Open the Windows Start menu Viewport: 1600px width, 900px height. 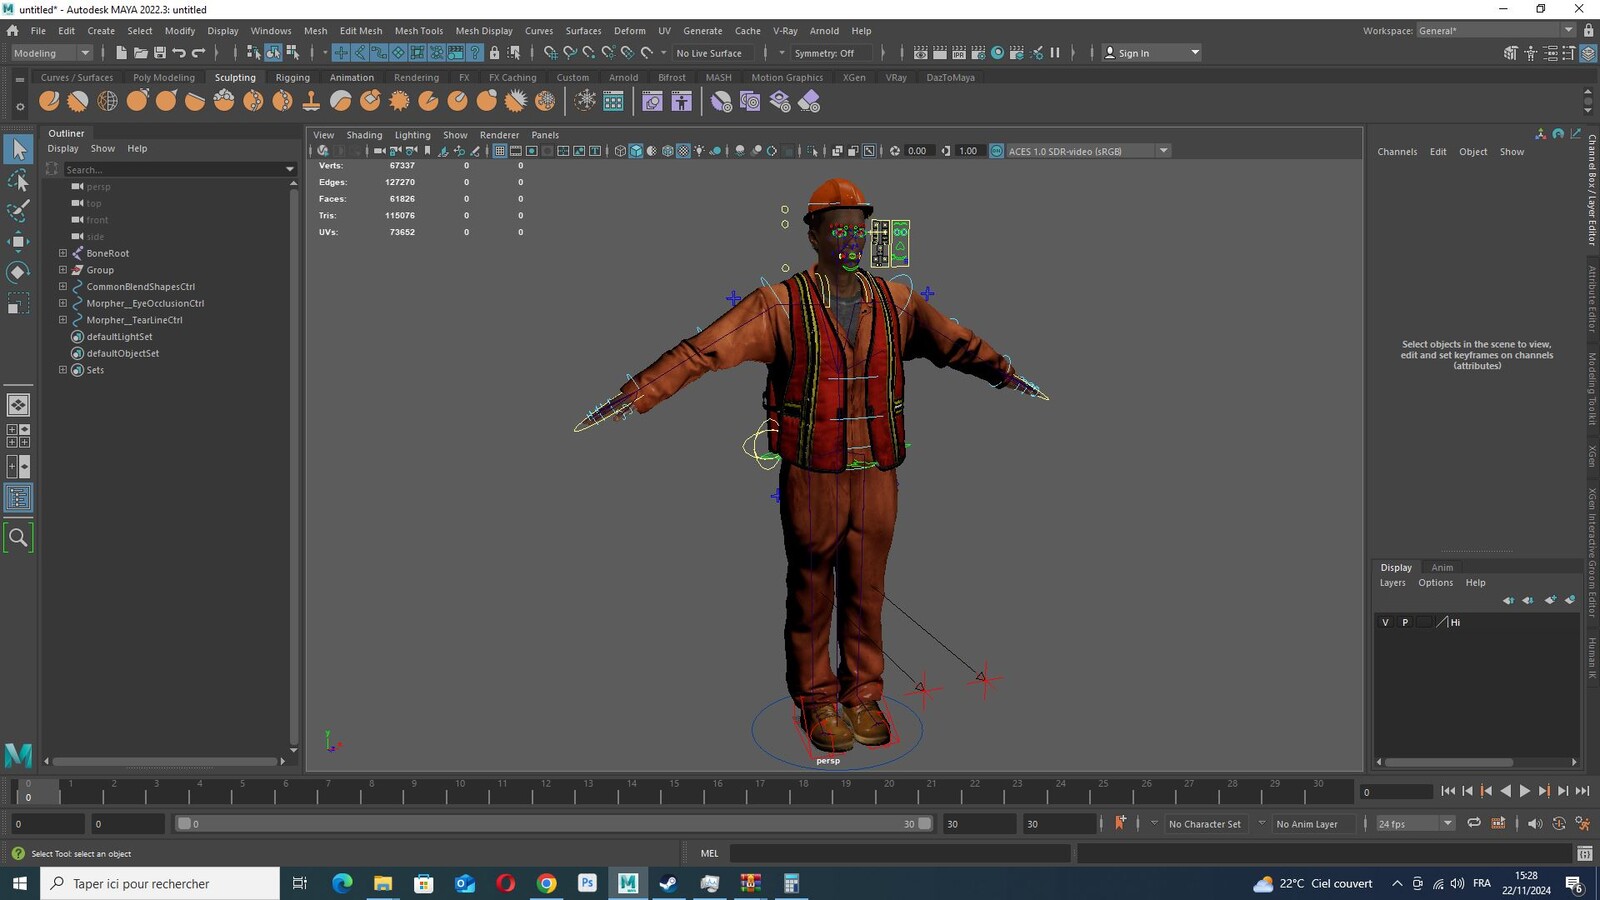(x=19, y=883)
